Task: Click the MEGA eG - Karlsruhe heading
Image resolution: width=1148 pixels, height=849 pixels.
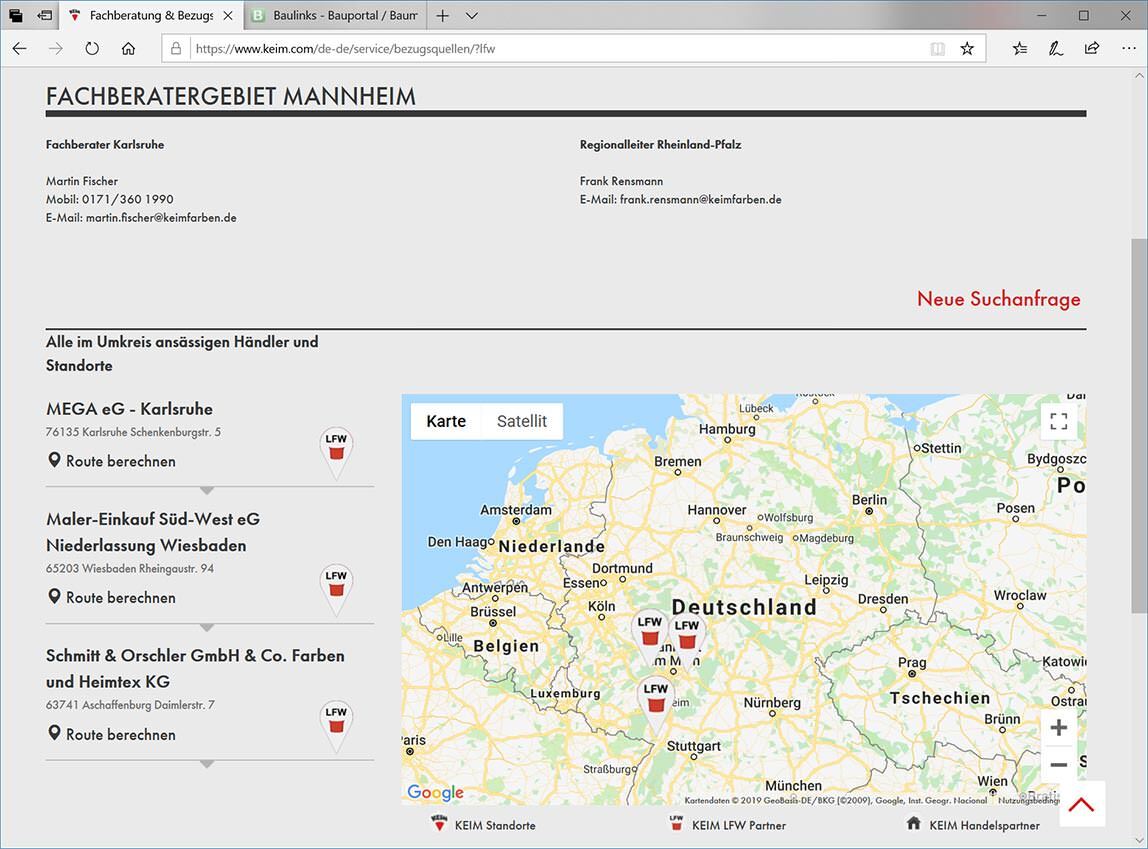Action: 130,409
